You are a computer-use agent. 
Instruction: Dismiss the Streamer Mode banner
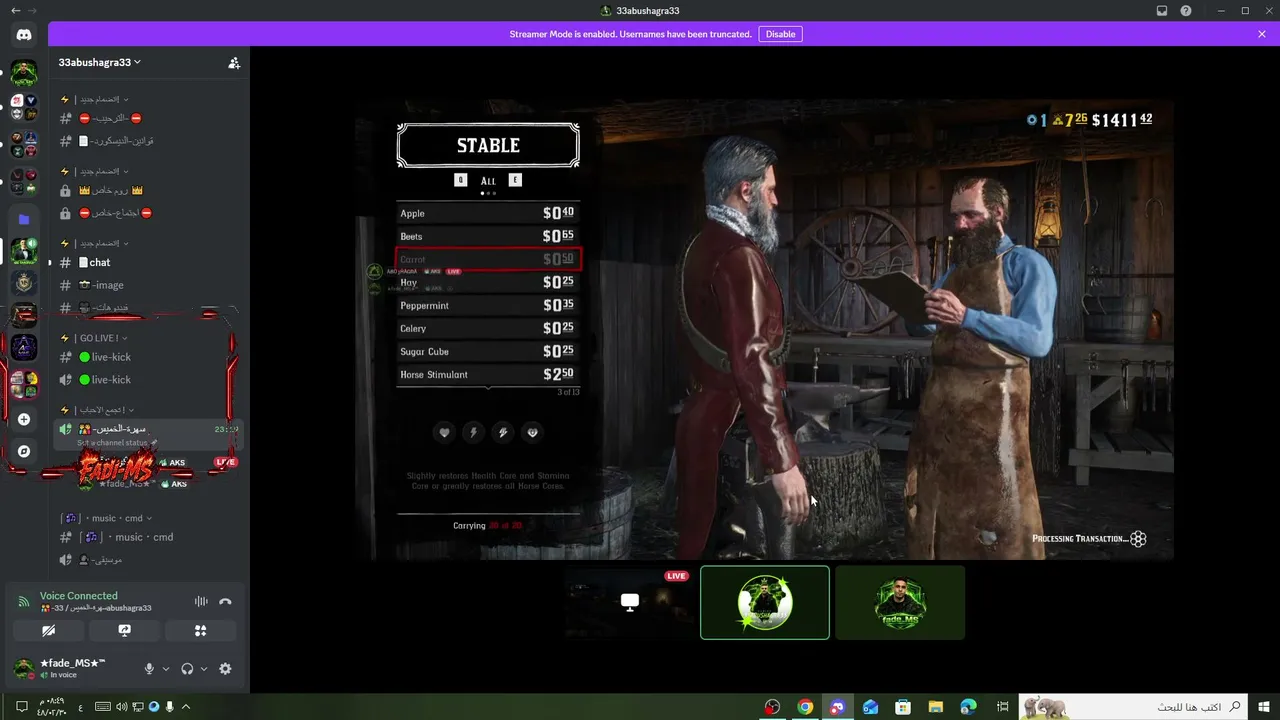pyautogui.click(x=1262, y=34)
